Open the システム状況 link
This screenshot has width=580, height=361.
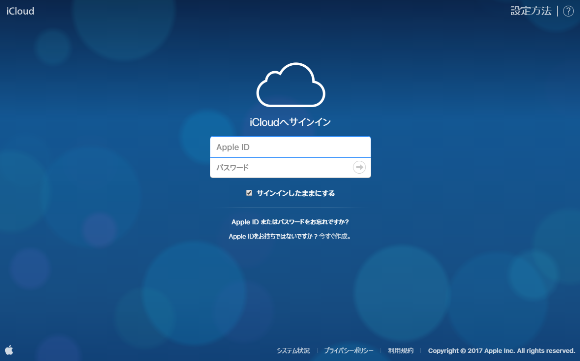pyautogui.click(x=293, y=351)
